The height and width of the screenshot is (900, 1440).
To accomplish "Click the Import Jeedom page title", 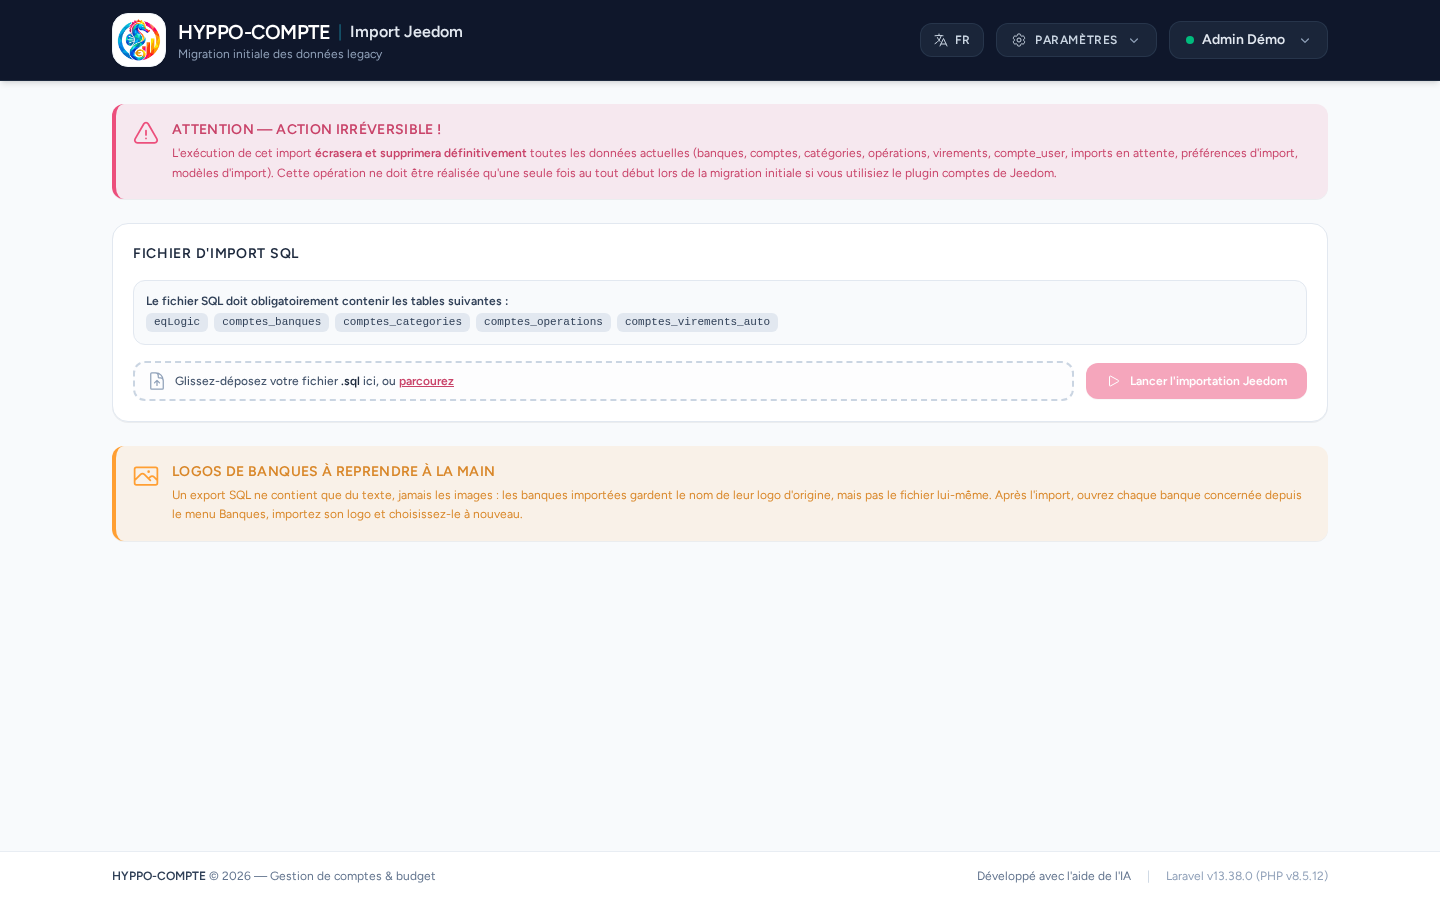I will [406, 32].
